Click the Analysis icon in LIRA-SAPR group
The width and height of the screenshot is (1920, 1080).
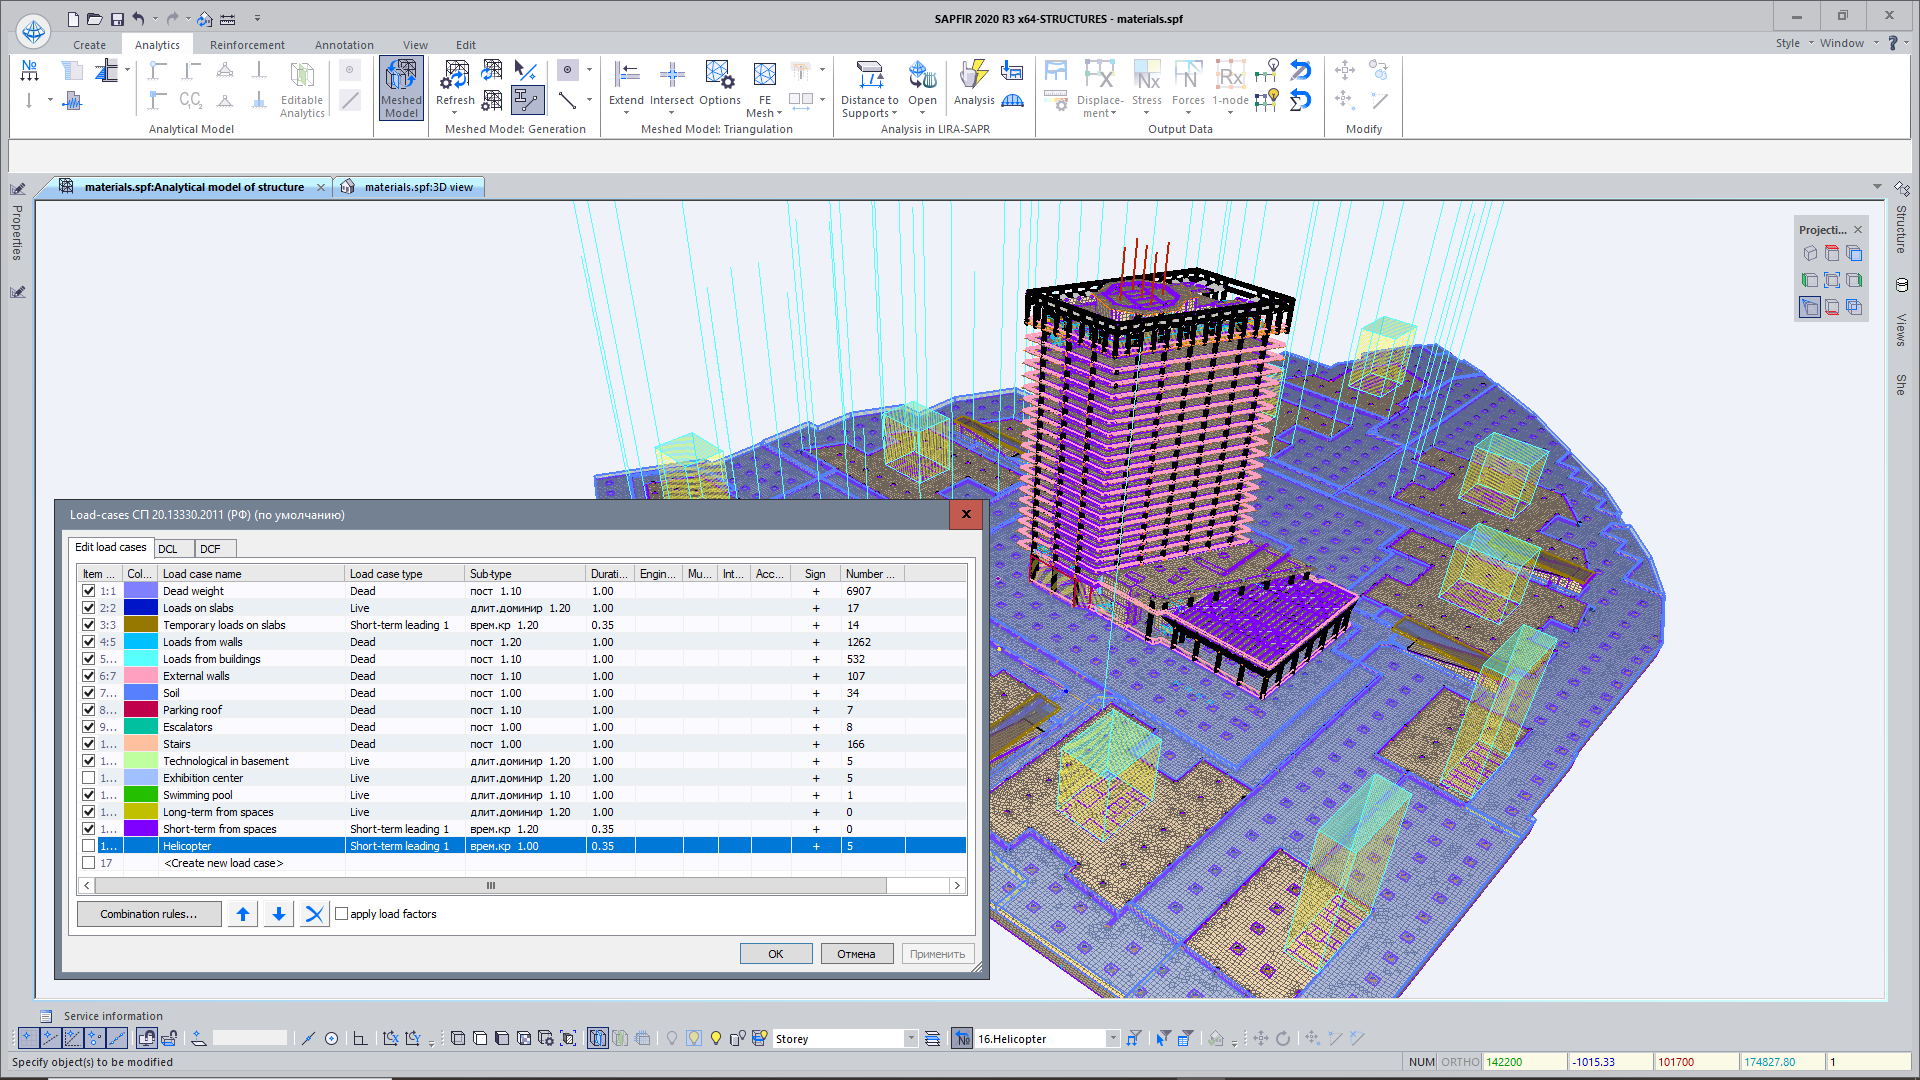973,82
